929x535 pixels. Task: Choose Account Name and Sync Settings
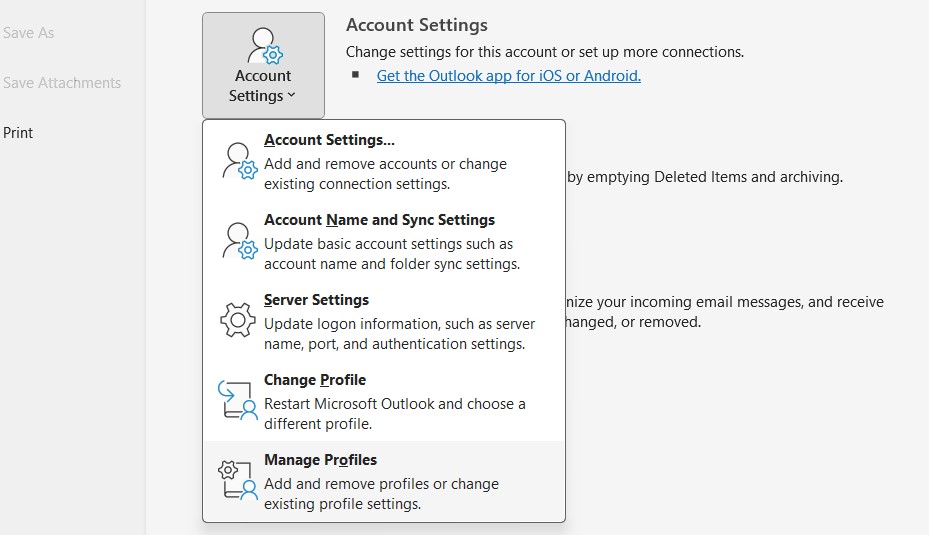click(379, 220)
